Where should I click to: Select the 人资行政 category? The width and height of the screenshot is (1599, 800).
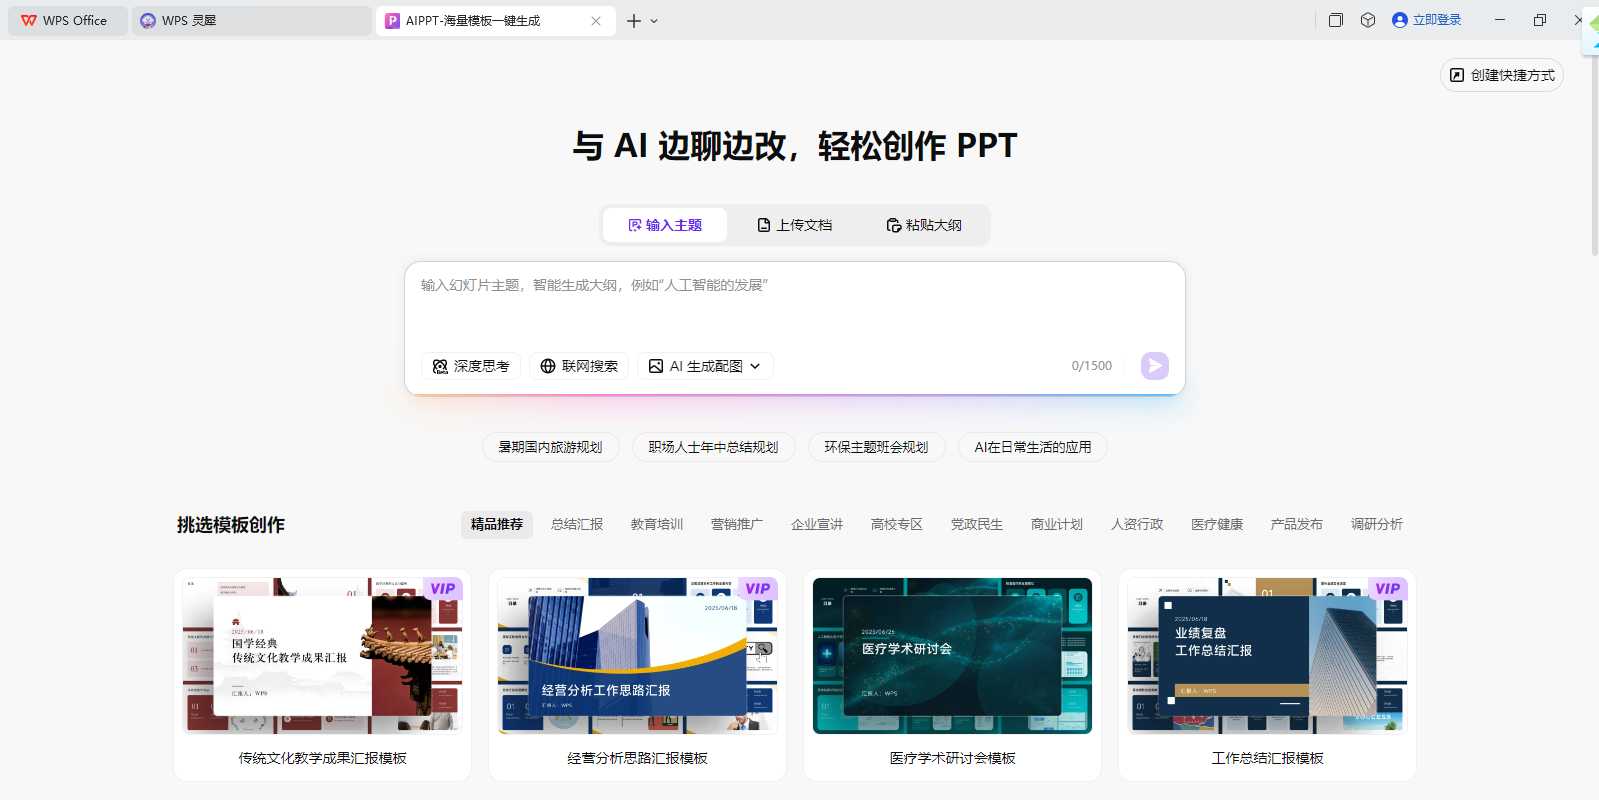[x=1137, y=524]
